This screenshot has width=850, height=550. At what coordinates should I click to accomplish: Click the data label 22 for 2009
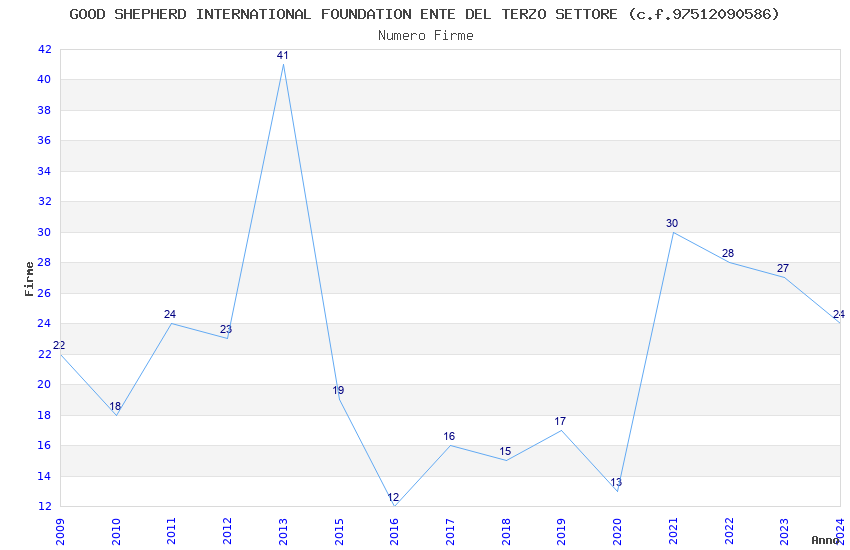pos(59,345)
